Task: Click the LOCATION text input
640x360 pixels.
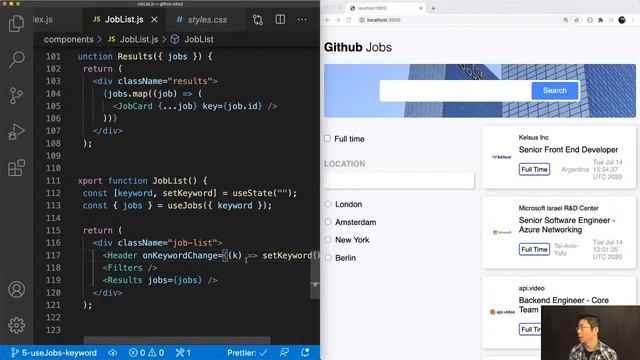Action: click(x=399, y=181)
